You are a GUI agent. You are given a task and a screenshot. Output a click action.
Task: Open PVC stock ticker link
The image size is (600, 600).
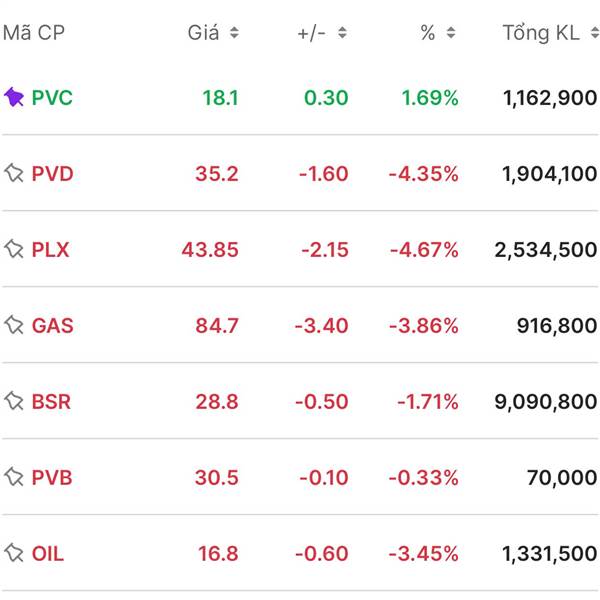(x=52, y=98)
